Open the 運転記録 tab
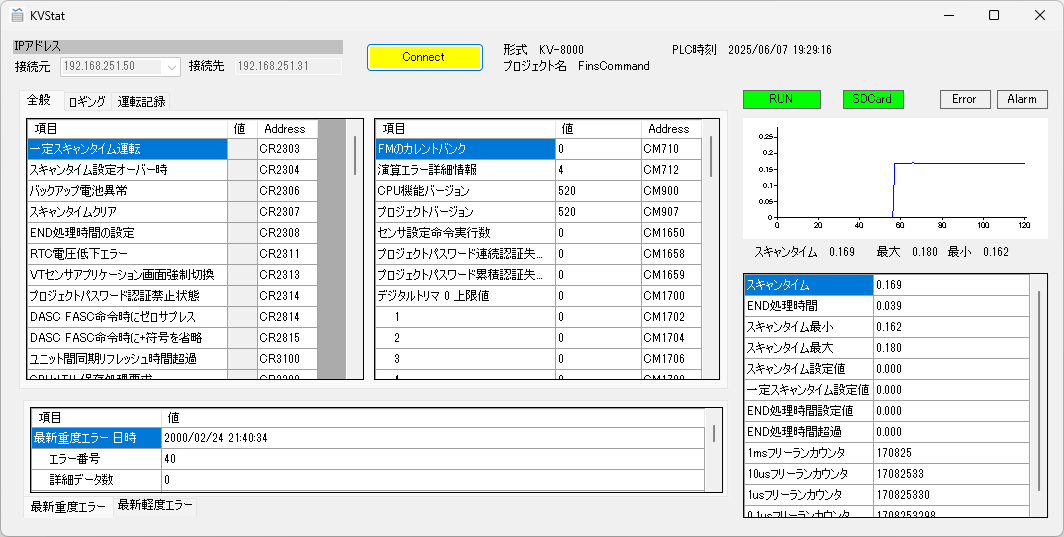 click(142, 102)
